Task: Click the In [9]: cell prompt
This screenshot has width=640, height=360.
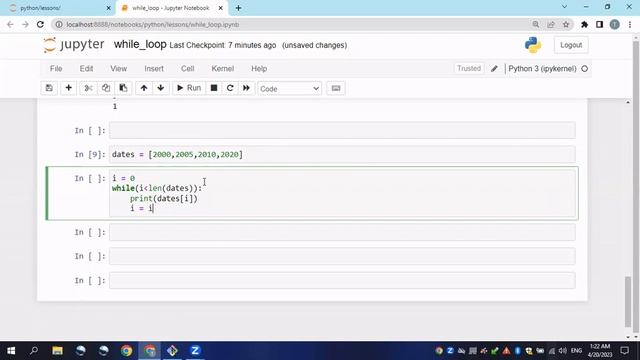Action: (x=90, y=154)
